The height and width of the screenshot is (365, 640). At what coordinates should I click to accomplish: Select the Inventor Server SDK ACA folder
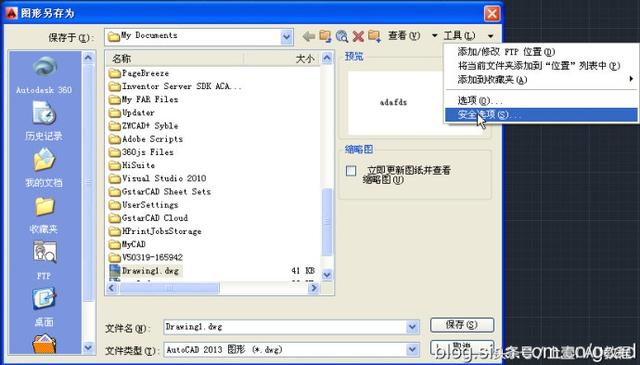pos(175,87)
